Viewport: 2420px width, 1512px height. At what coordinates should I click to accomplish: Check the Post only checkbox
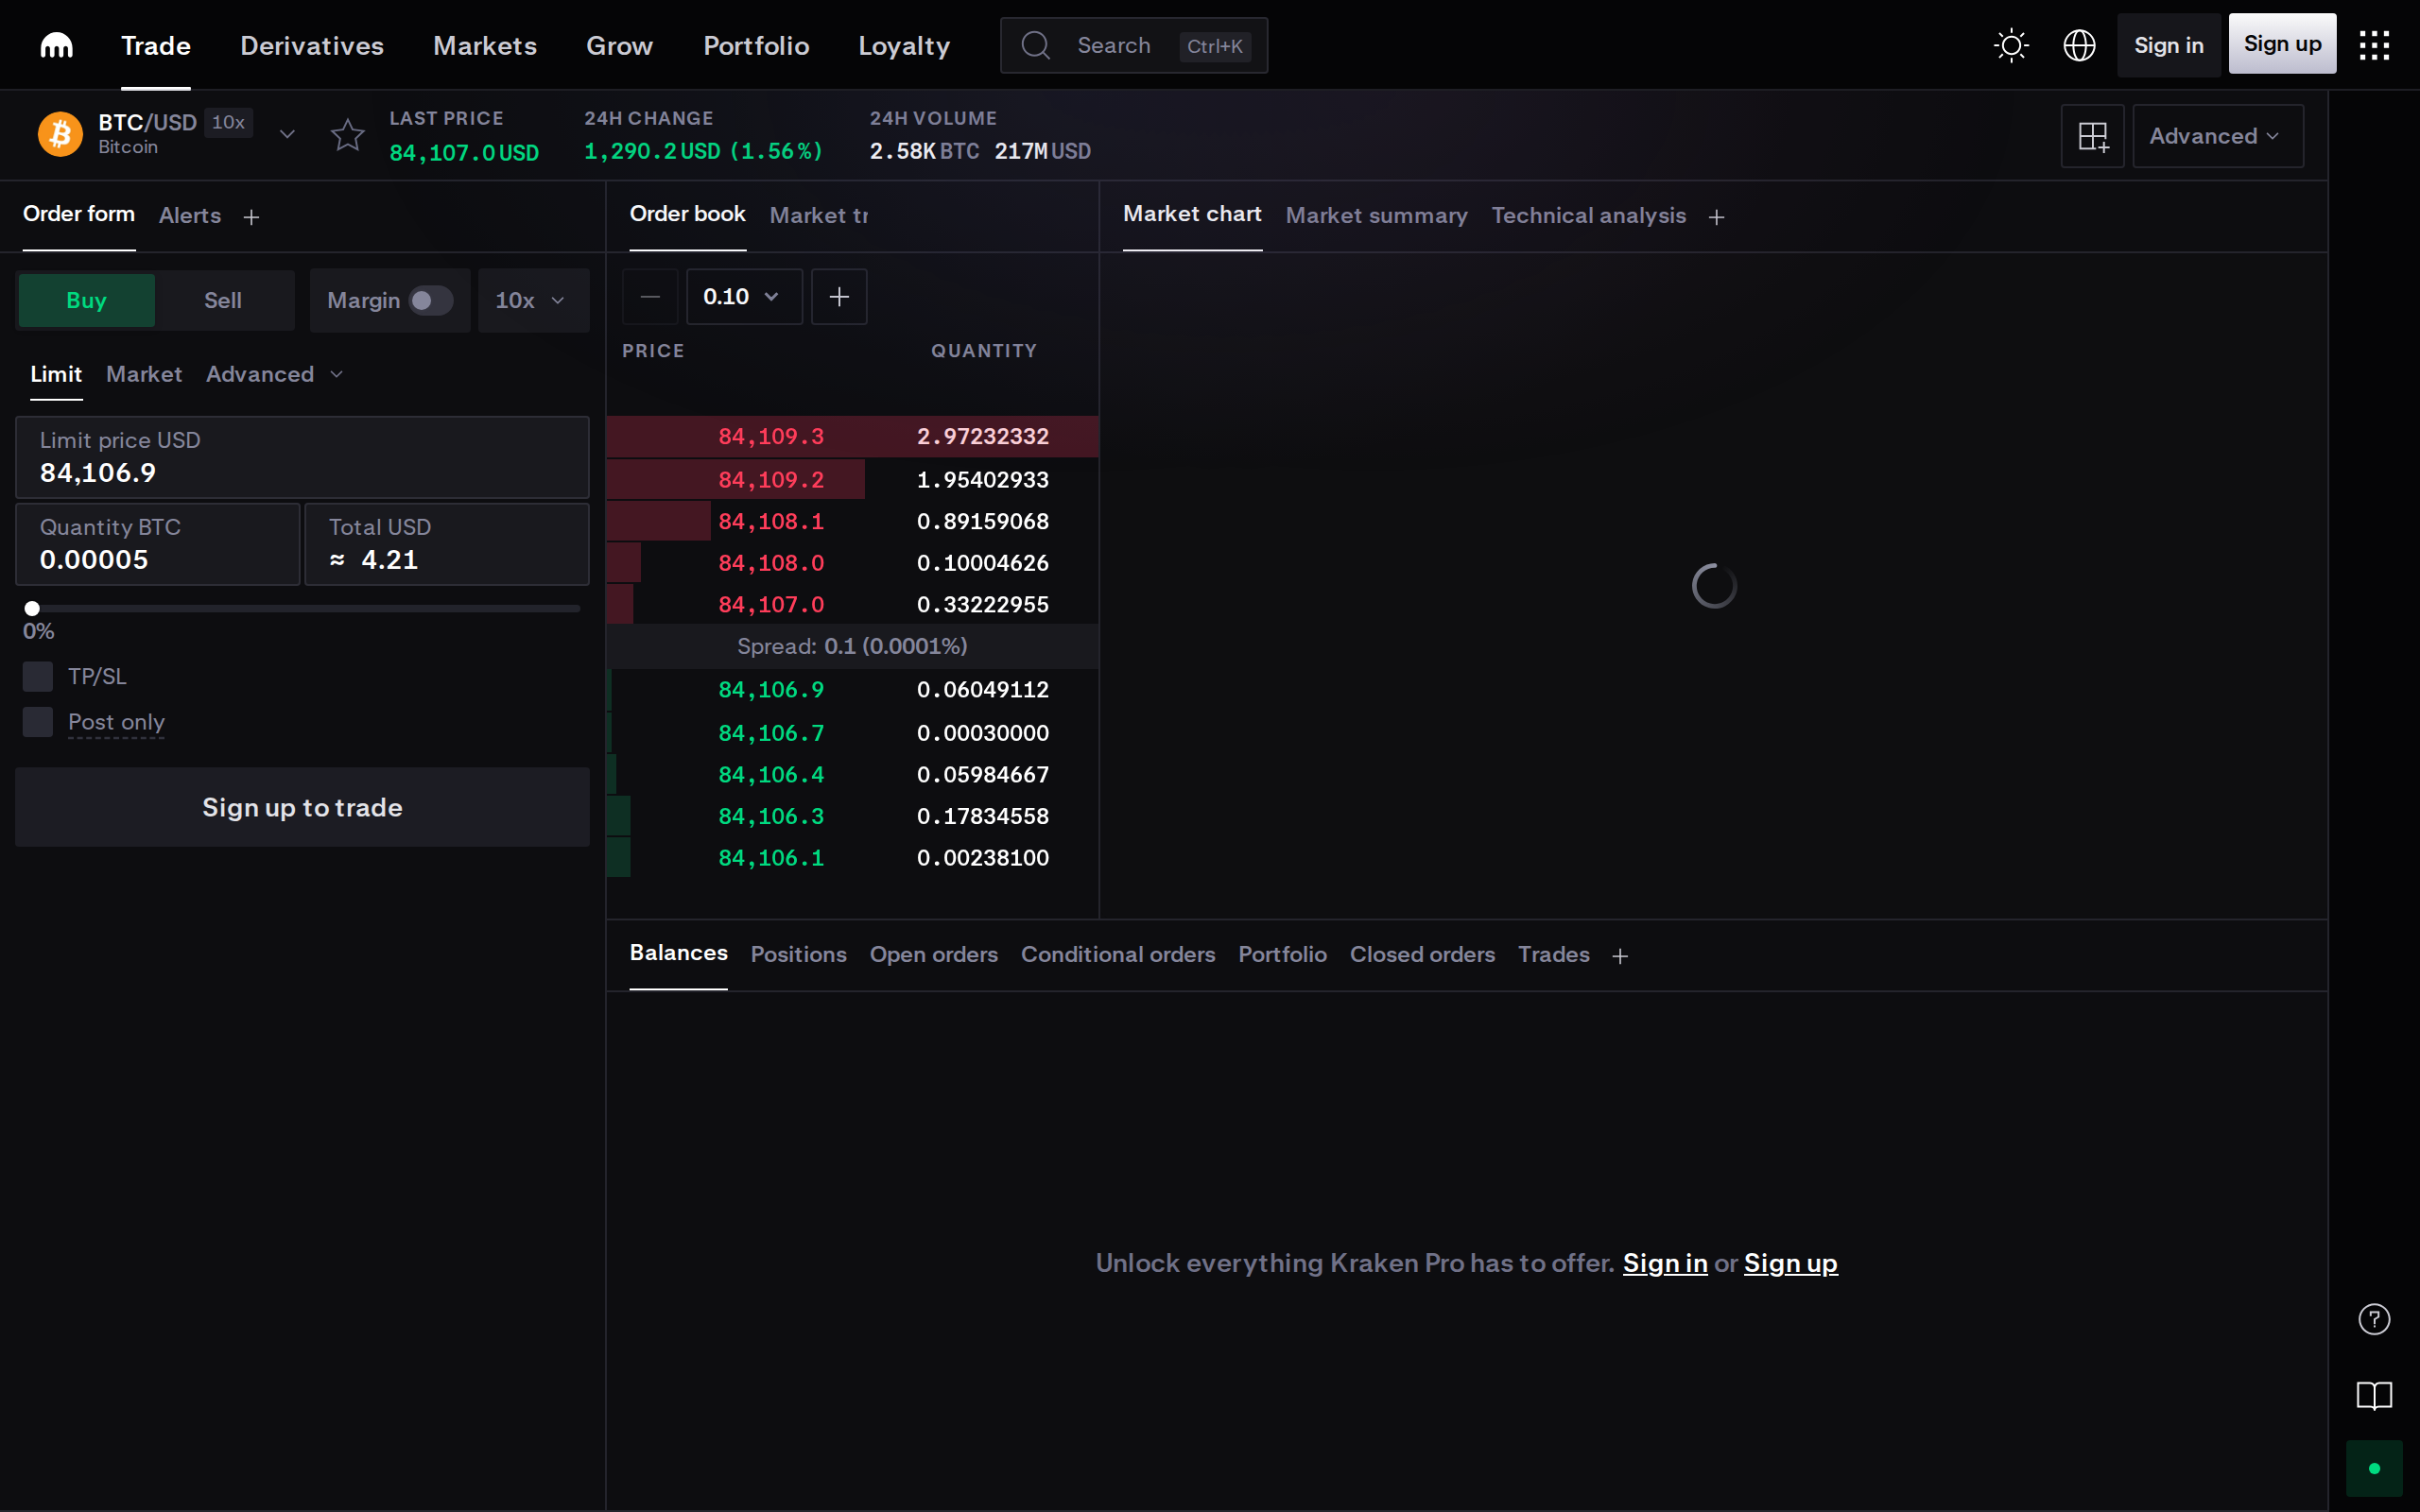38,722
